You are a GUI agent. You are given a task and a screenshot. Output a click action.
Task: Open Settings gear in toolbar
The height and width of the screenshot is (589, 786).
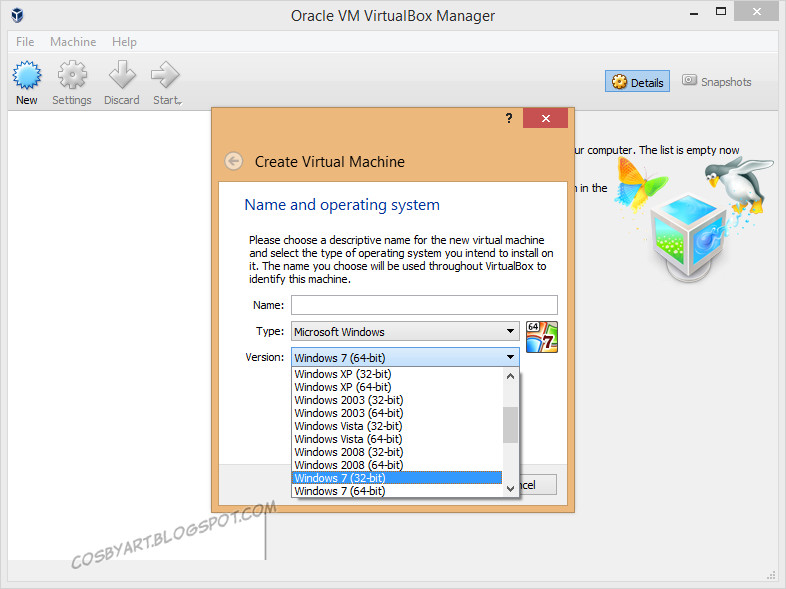72,75
